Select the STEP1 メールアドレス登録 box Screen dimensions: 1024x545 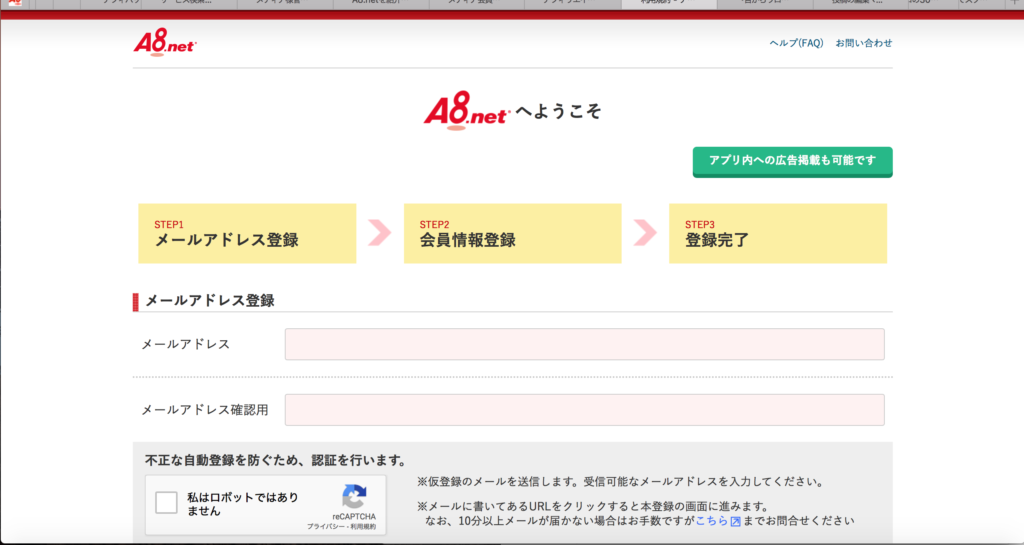pyautogui.click(x=247, y=233)
